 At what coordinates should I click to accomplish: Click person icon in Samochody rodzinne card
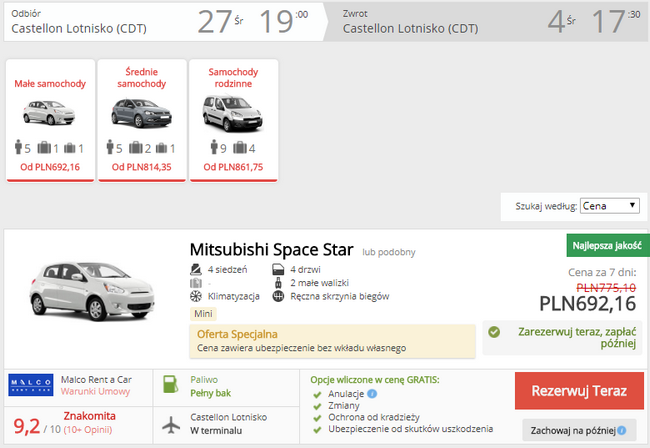(x=214, y=147)
